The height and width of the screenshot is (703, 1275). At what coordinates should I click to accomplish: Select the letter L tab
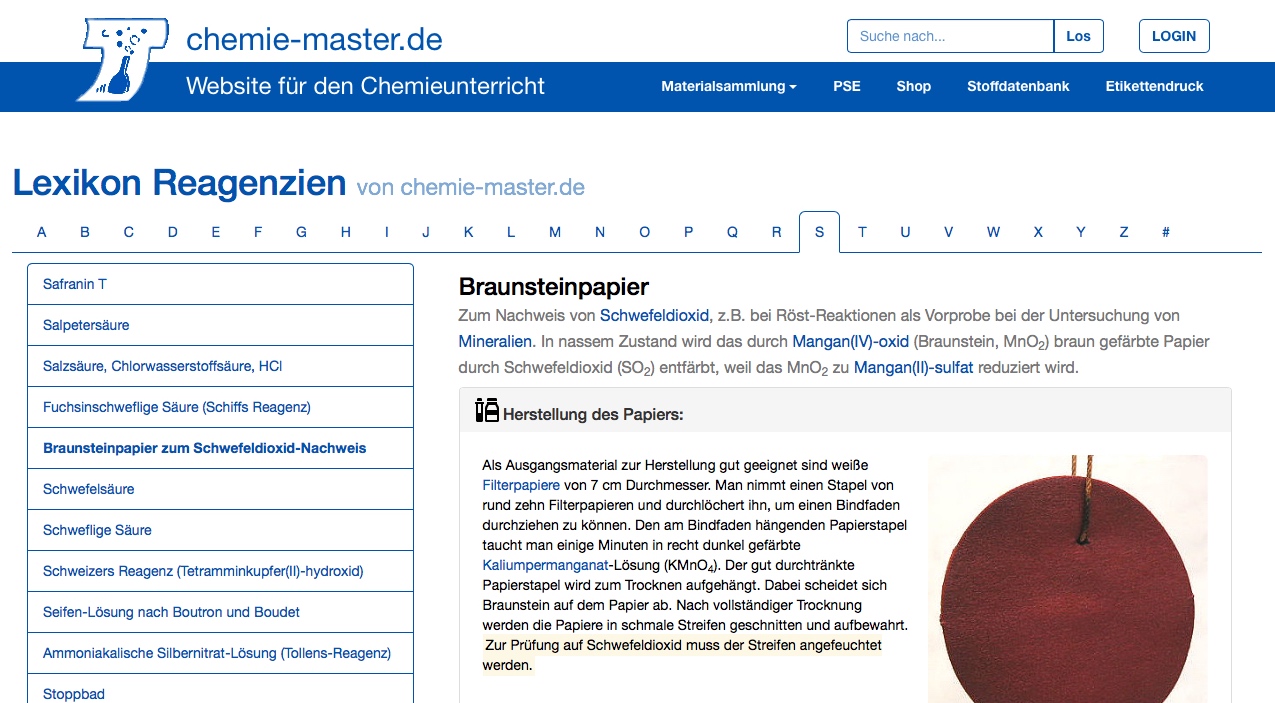(511, 232)
